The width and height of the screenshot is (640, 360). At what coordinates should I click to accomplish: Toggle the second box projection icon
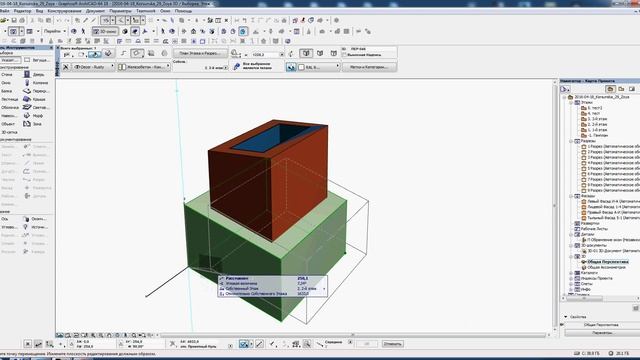[320, 53]
